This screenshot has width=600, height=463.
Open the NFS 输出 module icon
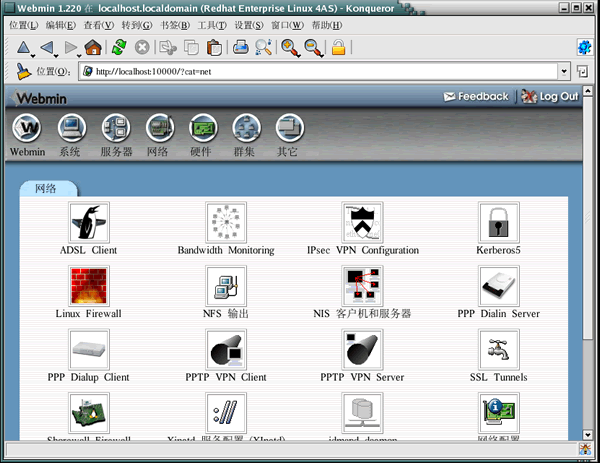click(x=226, y=286)
